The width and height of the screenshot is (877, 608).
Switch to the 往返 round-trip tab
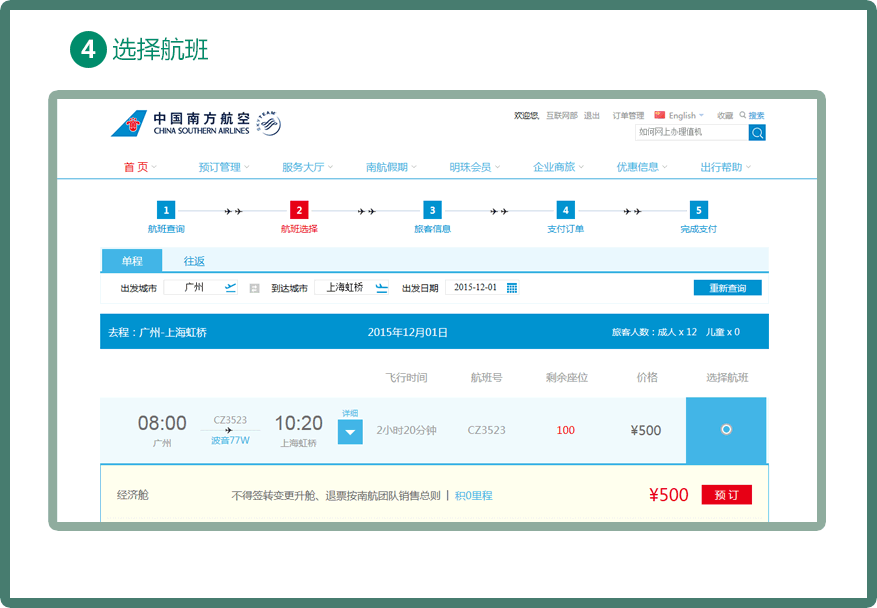coord(194,261)
